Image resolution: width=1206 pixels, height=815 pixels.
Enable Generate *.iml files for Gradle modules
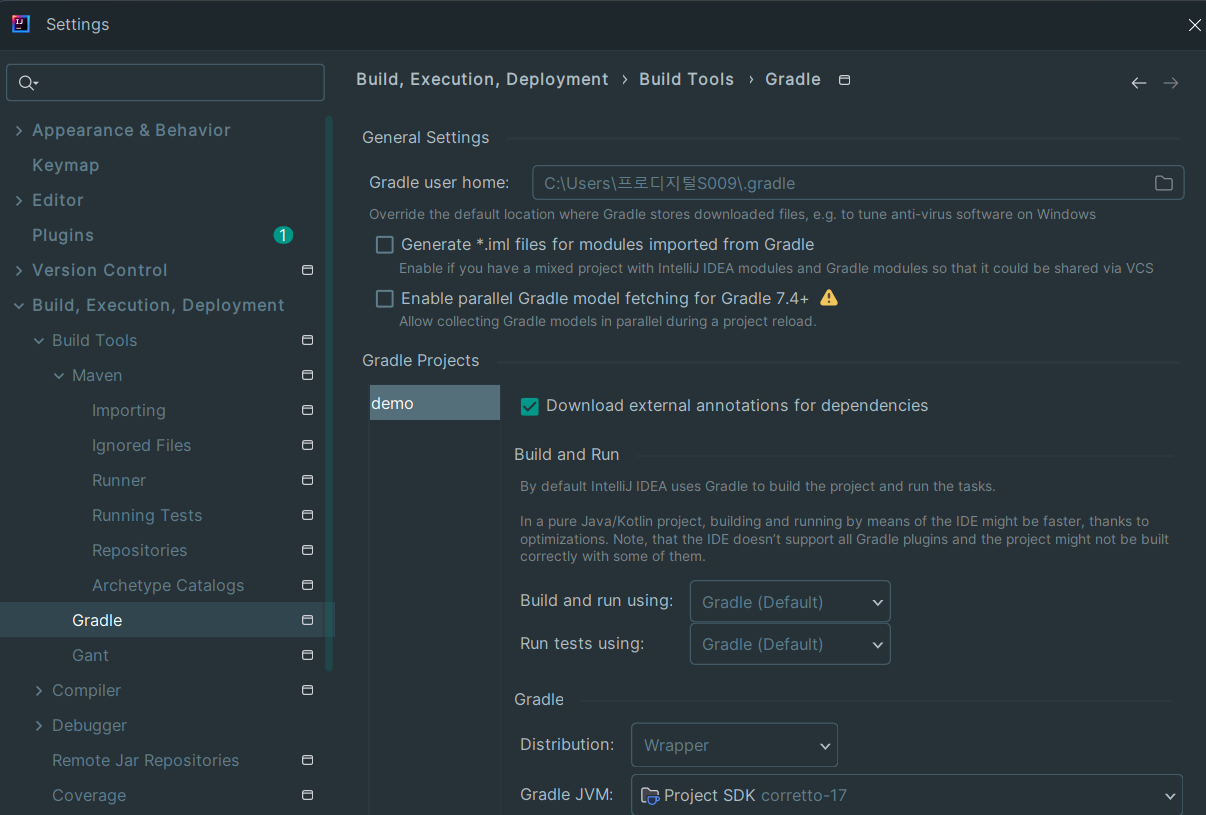tap(384, 244)
